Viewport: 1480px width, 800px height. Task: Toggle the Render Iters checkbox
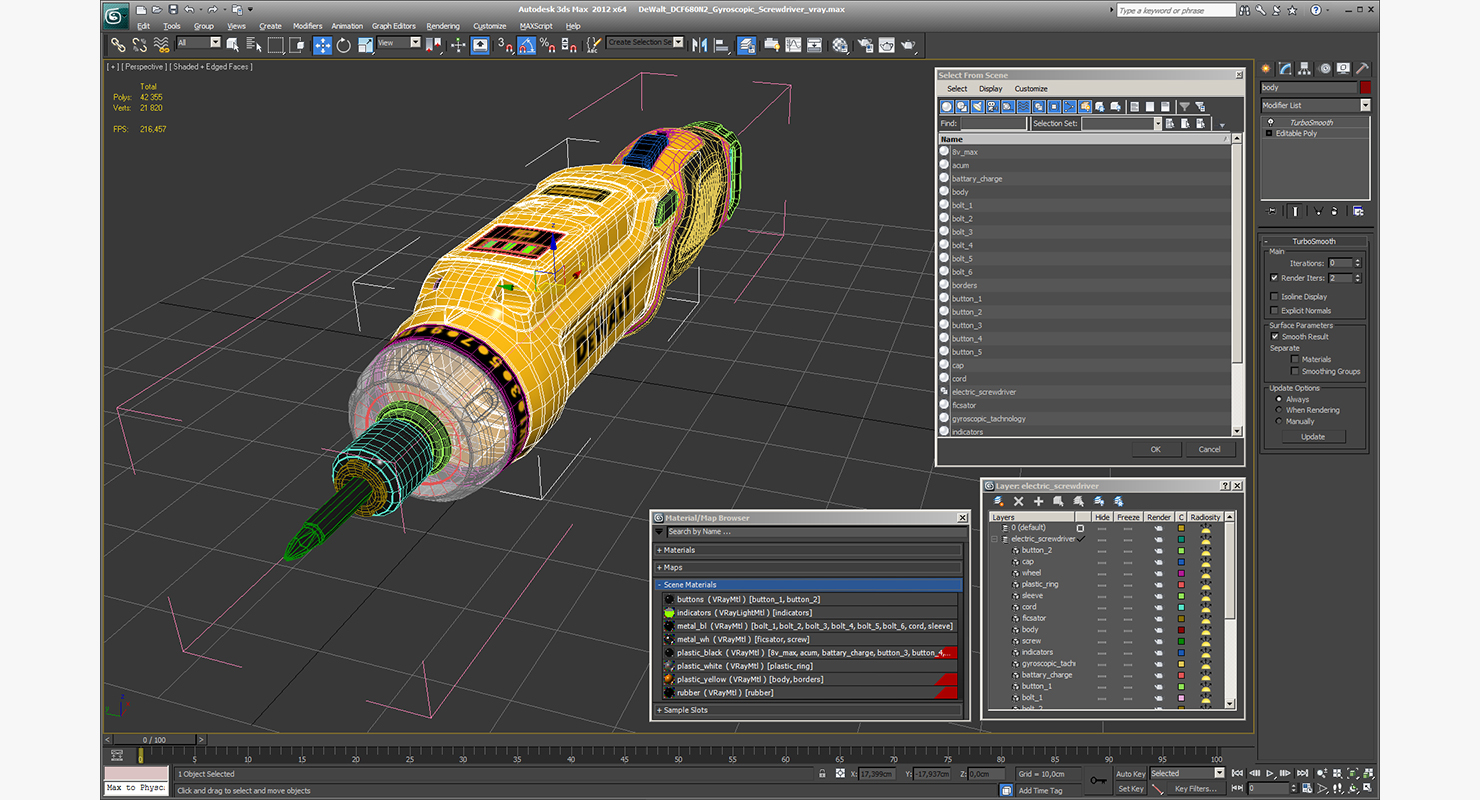pyautogui.click(x=1274, y=278)
